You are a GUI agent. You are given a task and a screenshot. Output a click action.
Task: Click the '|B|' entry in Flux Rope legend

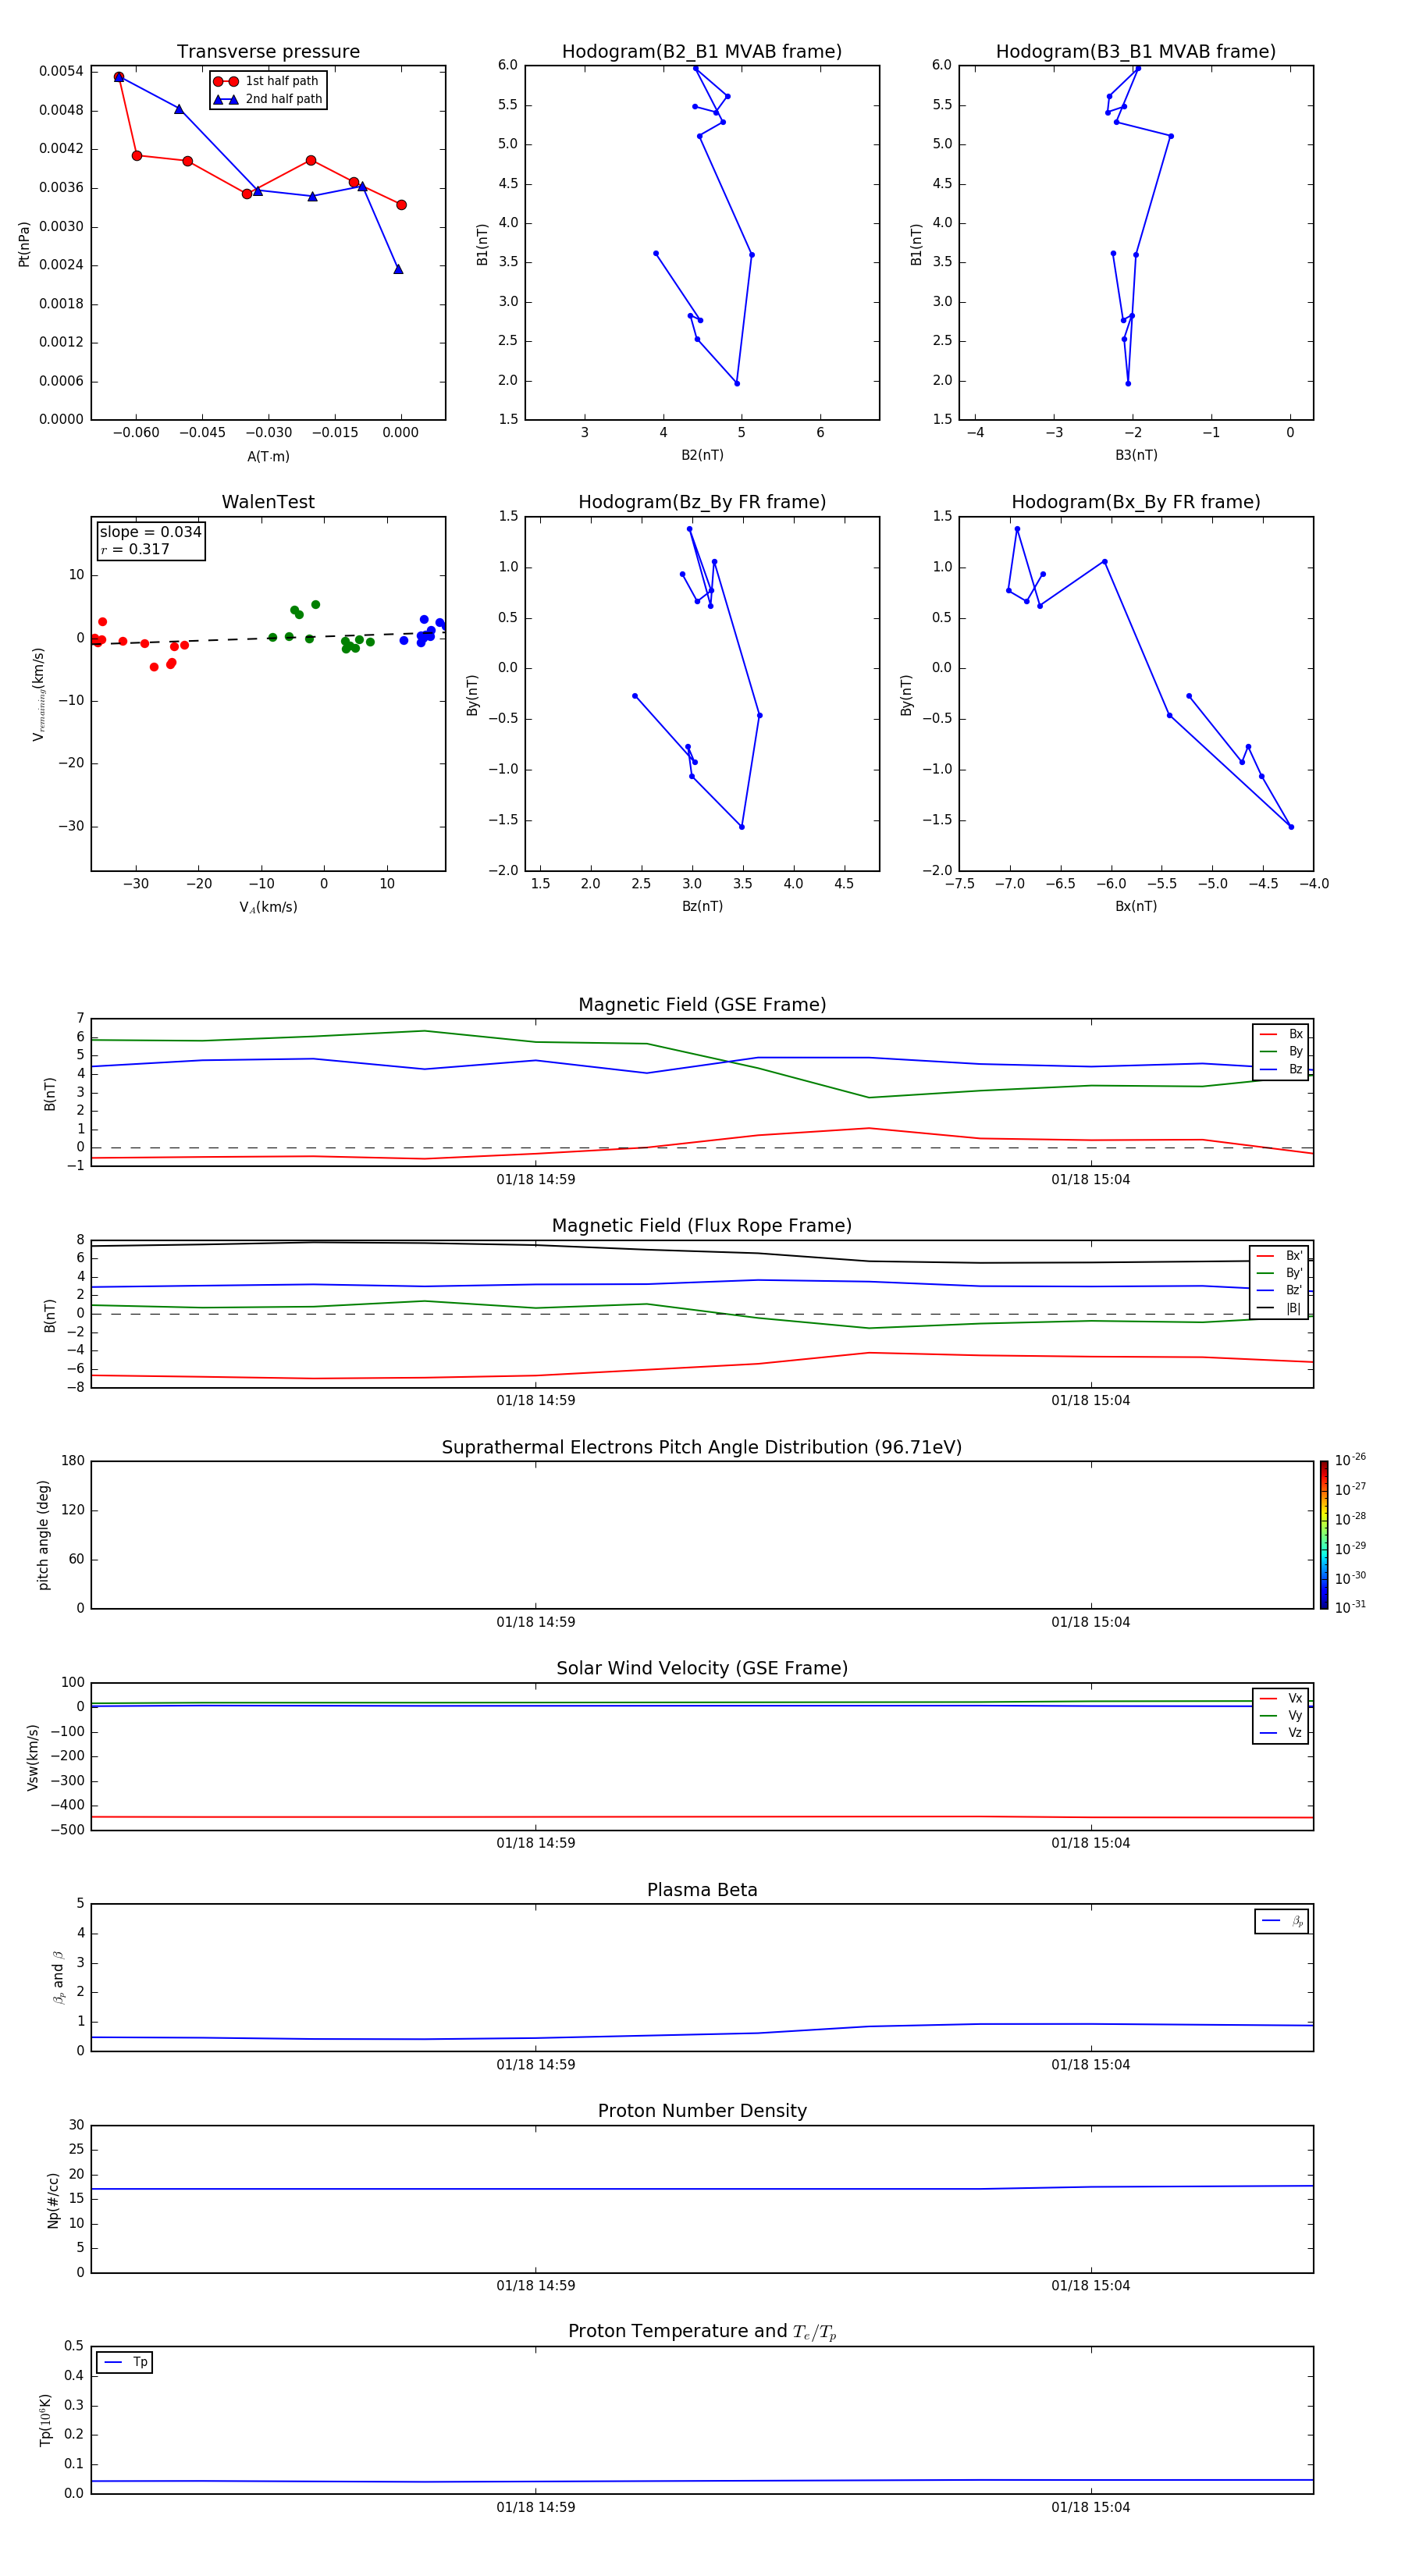pyautogui.click(x=1279, y=1308)
